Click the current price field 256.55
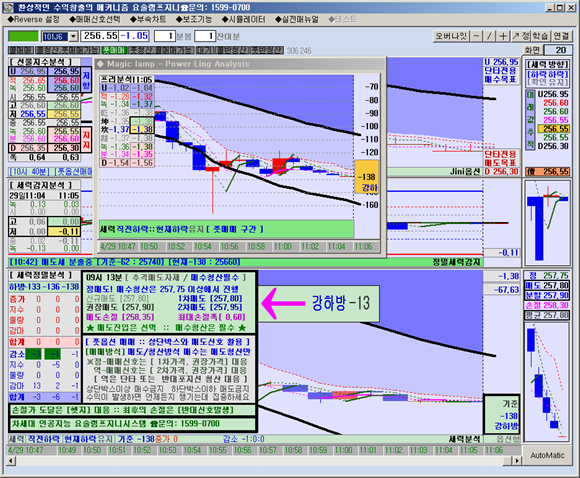The image size is (580, 478). (100, 36)
